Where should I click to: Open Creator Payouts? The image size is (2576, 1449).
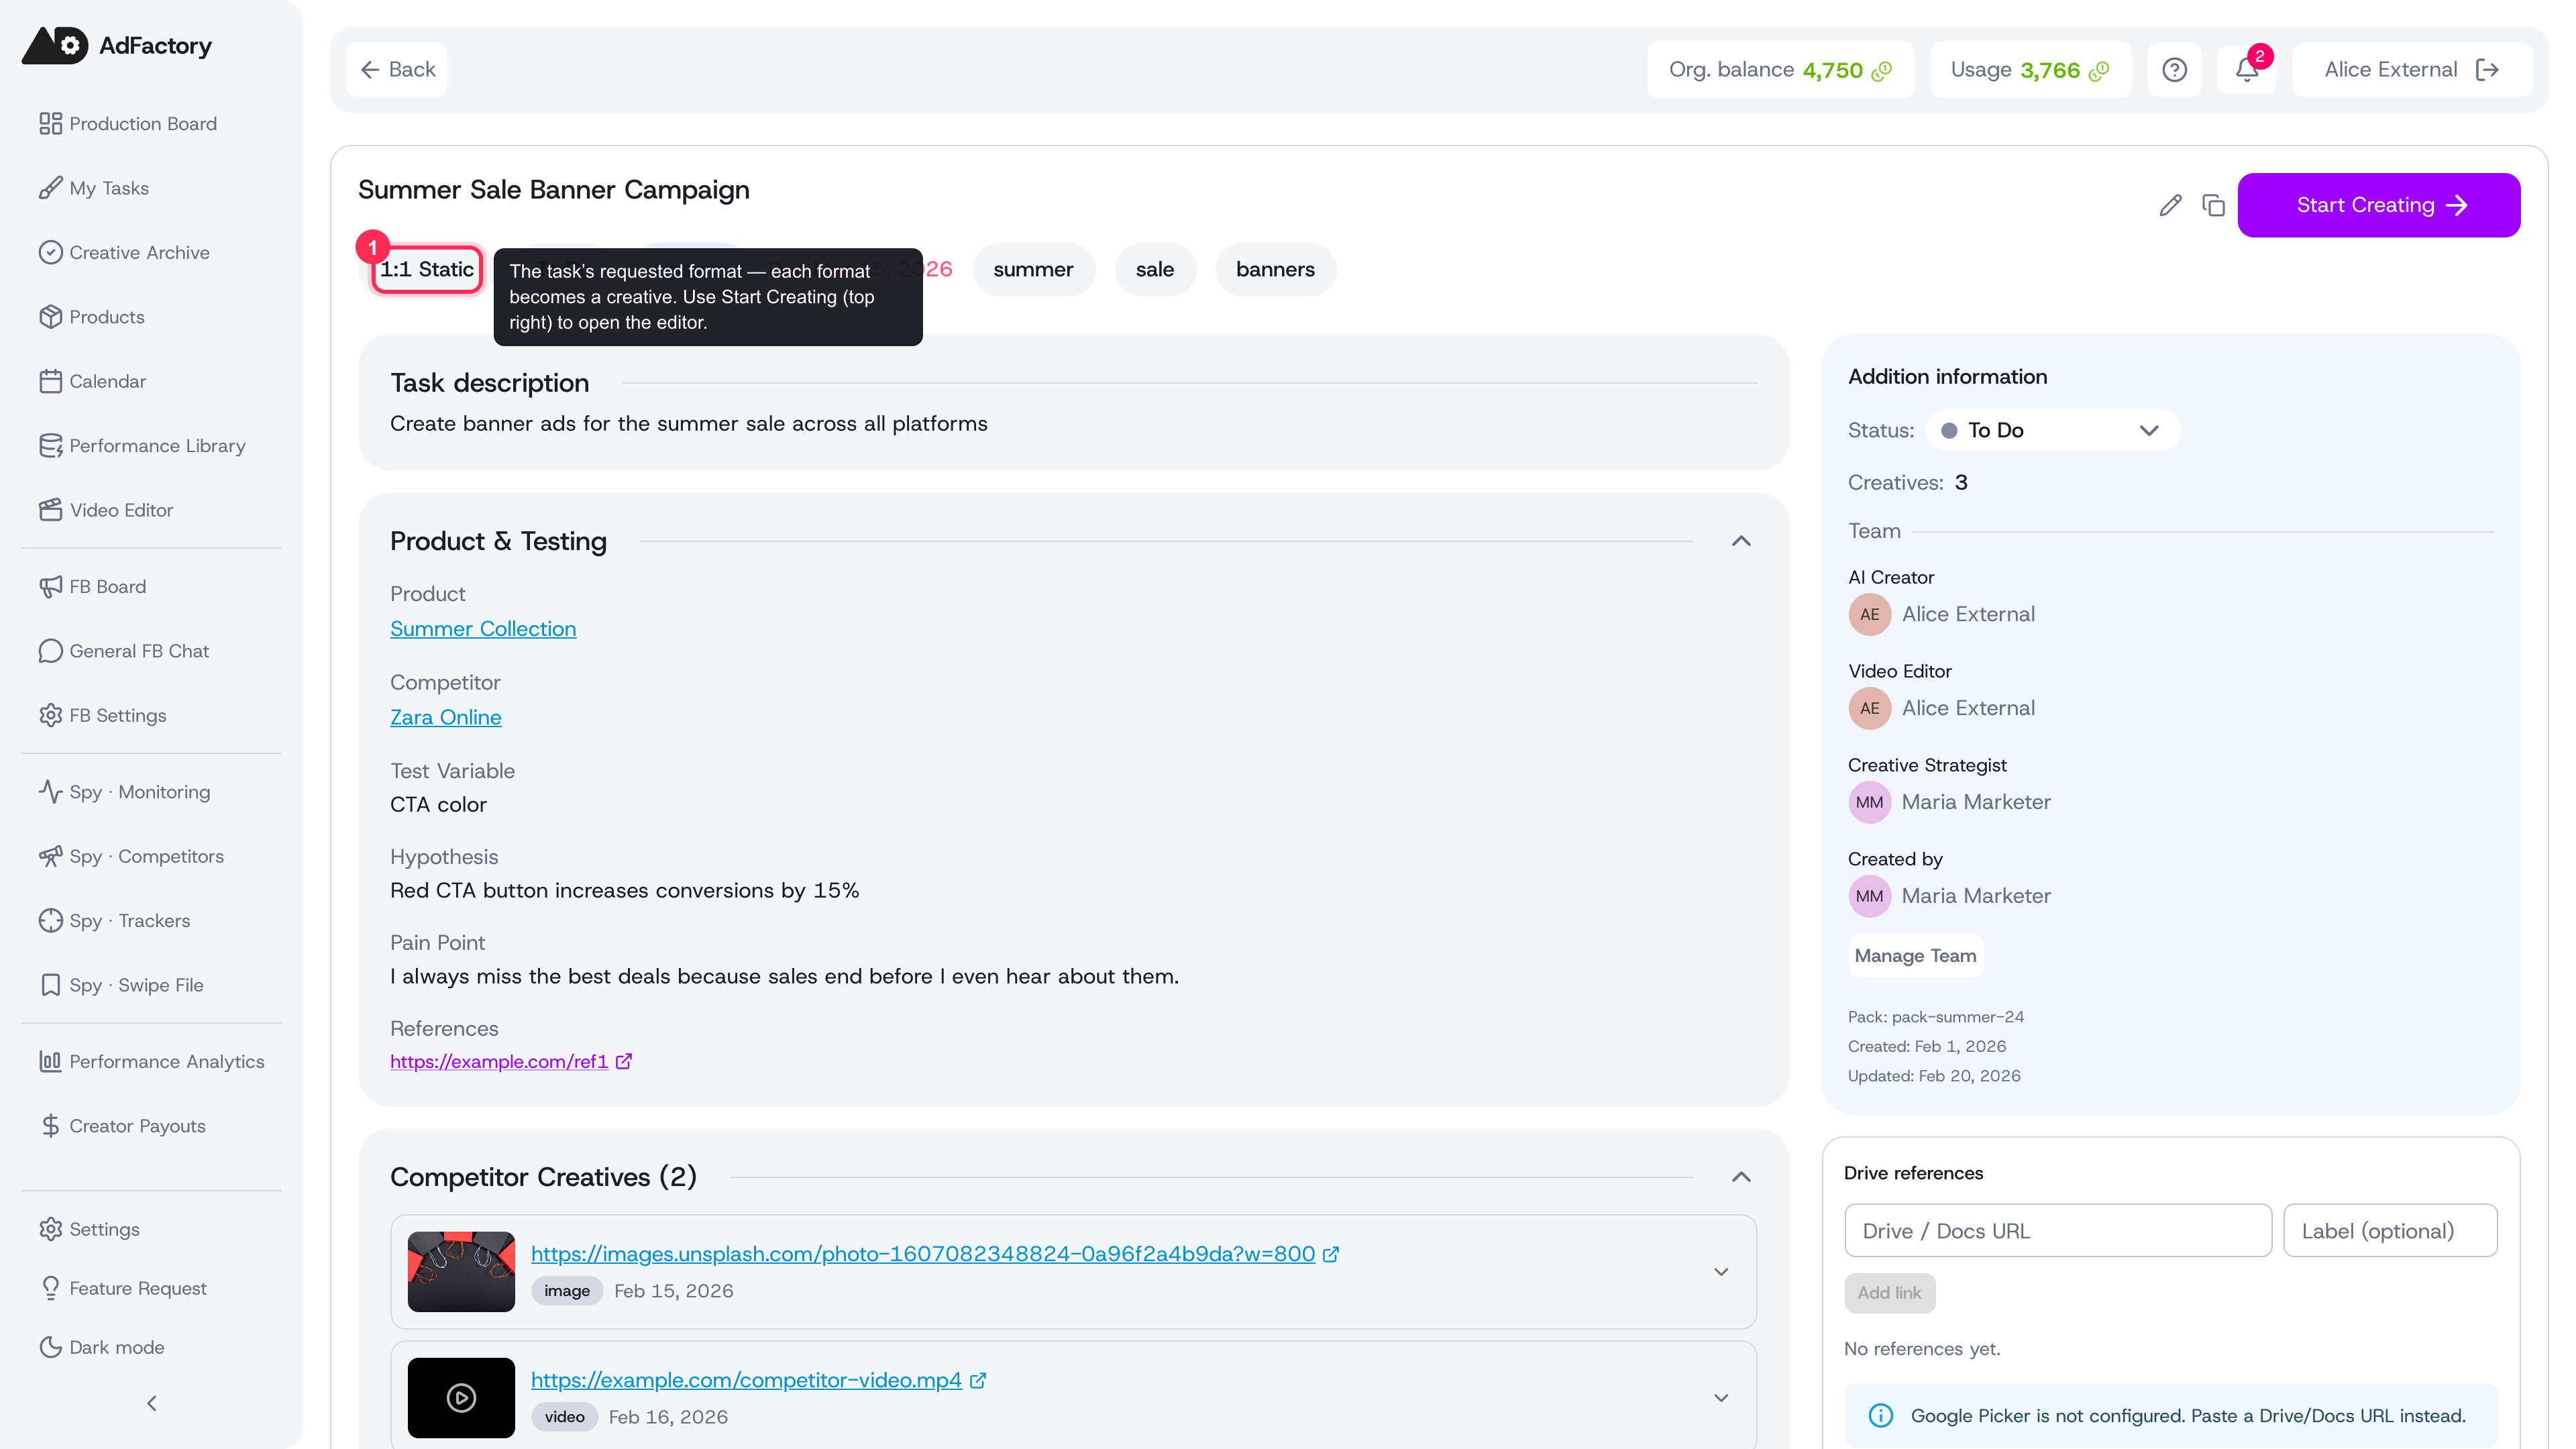coord(122,1126)
